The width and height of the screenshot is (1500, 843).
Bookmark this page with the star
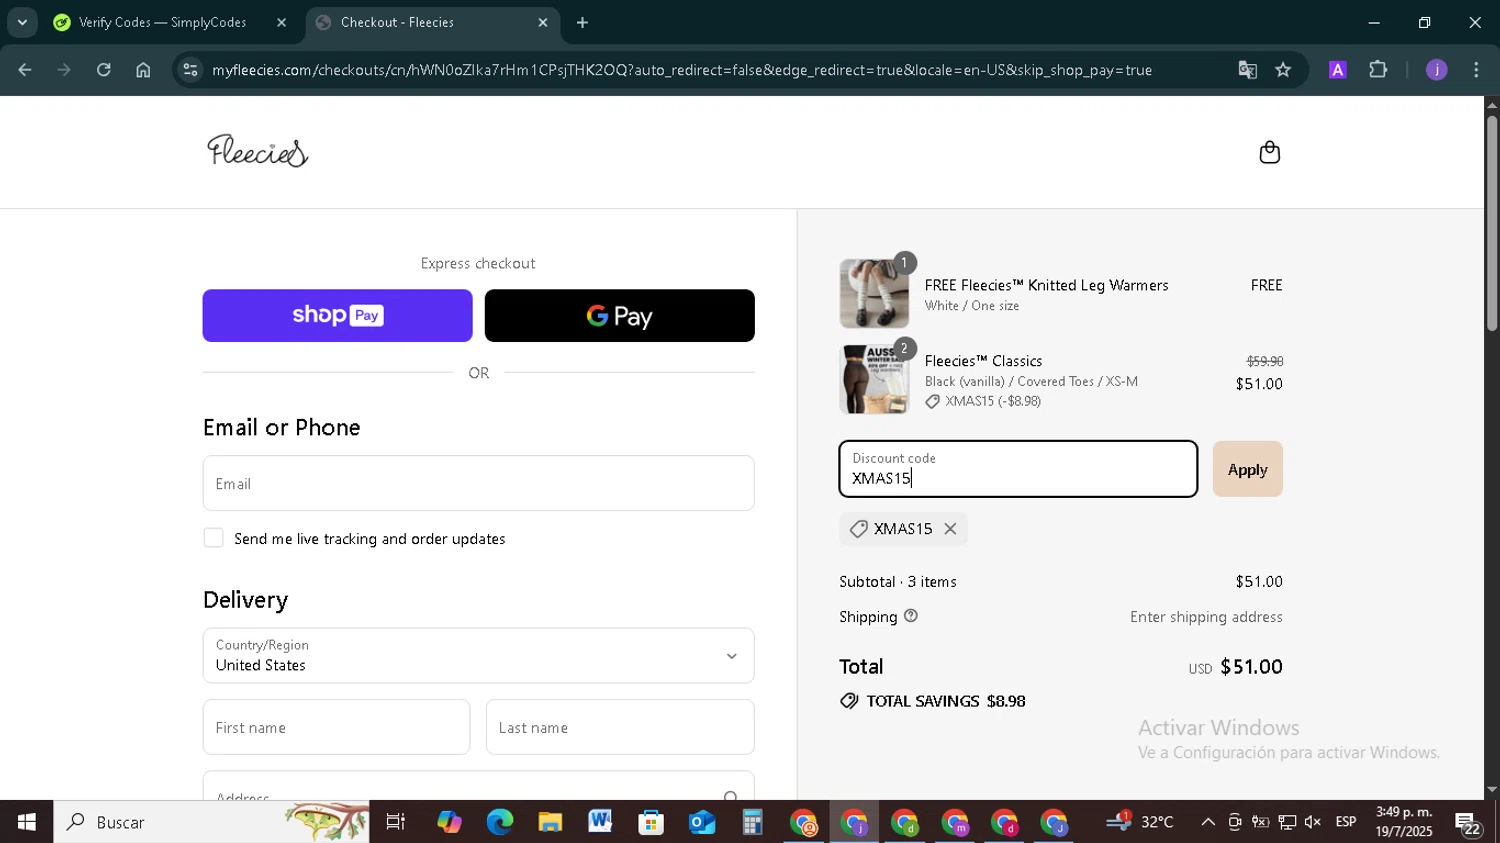point(1284,70)
